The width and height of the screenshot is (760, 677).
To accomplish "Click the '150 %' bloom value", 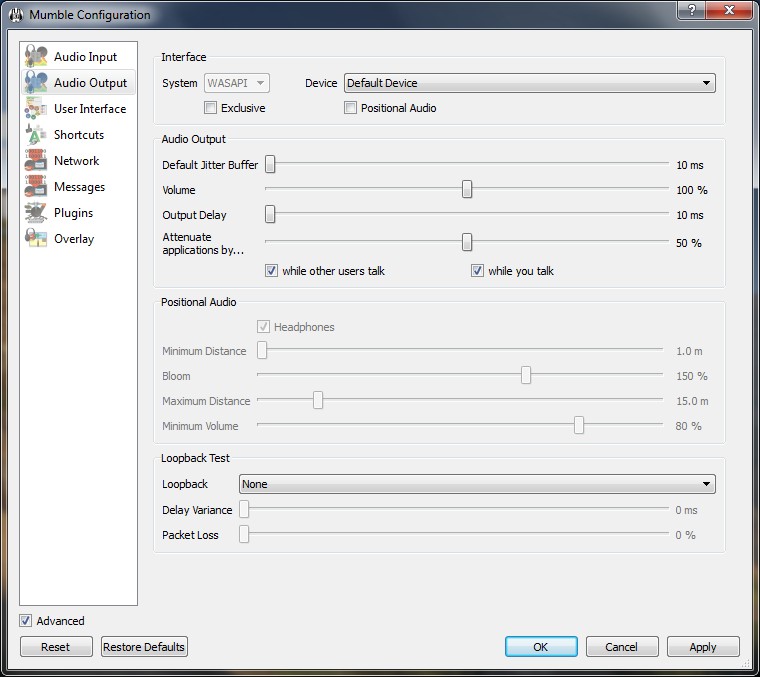I will tap(692, 376).
